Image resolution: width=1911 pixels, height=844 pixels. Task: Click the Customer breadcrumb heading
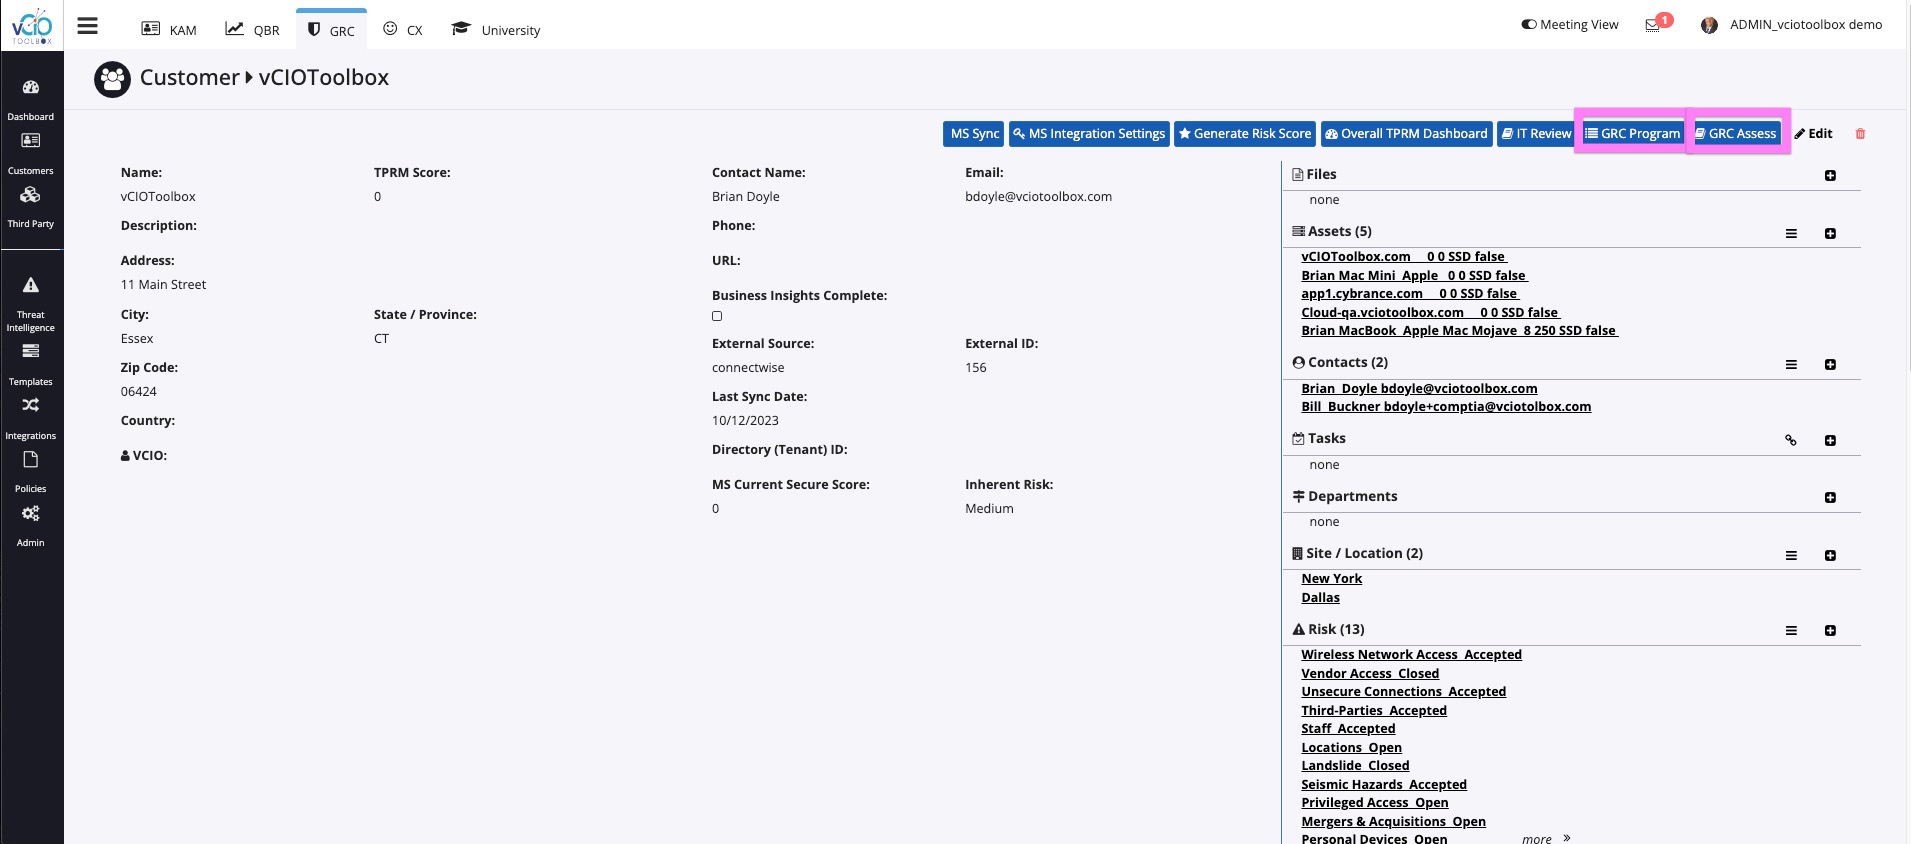[x=190, y=78]
